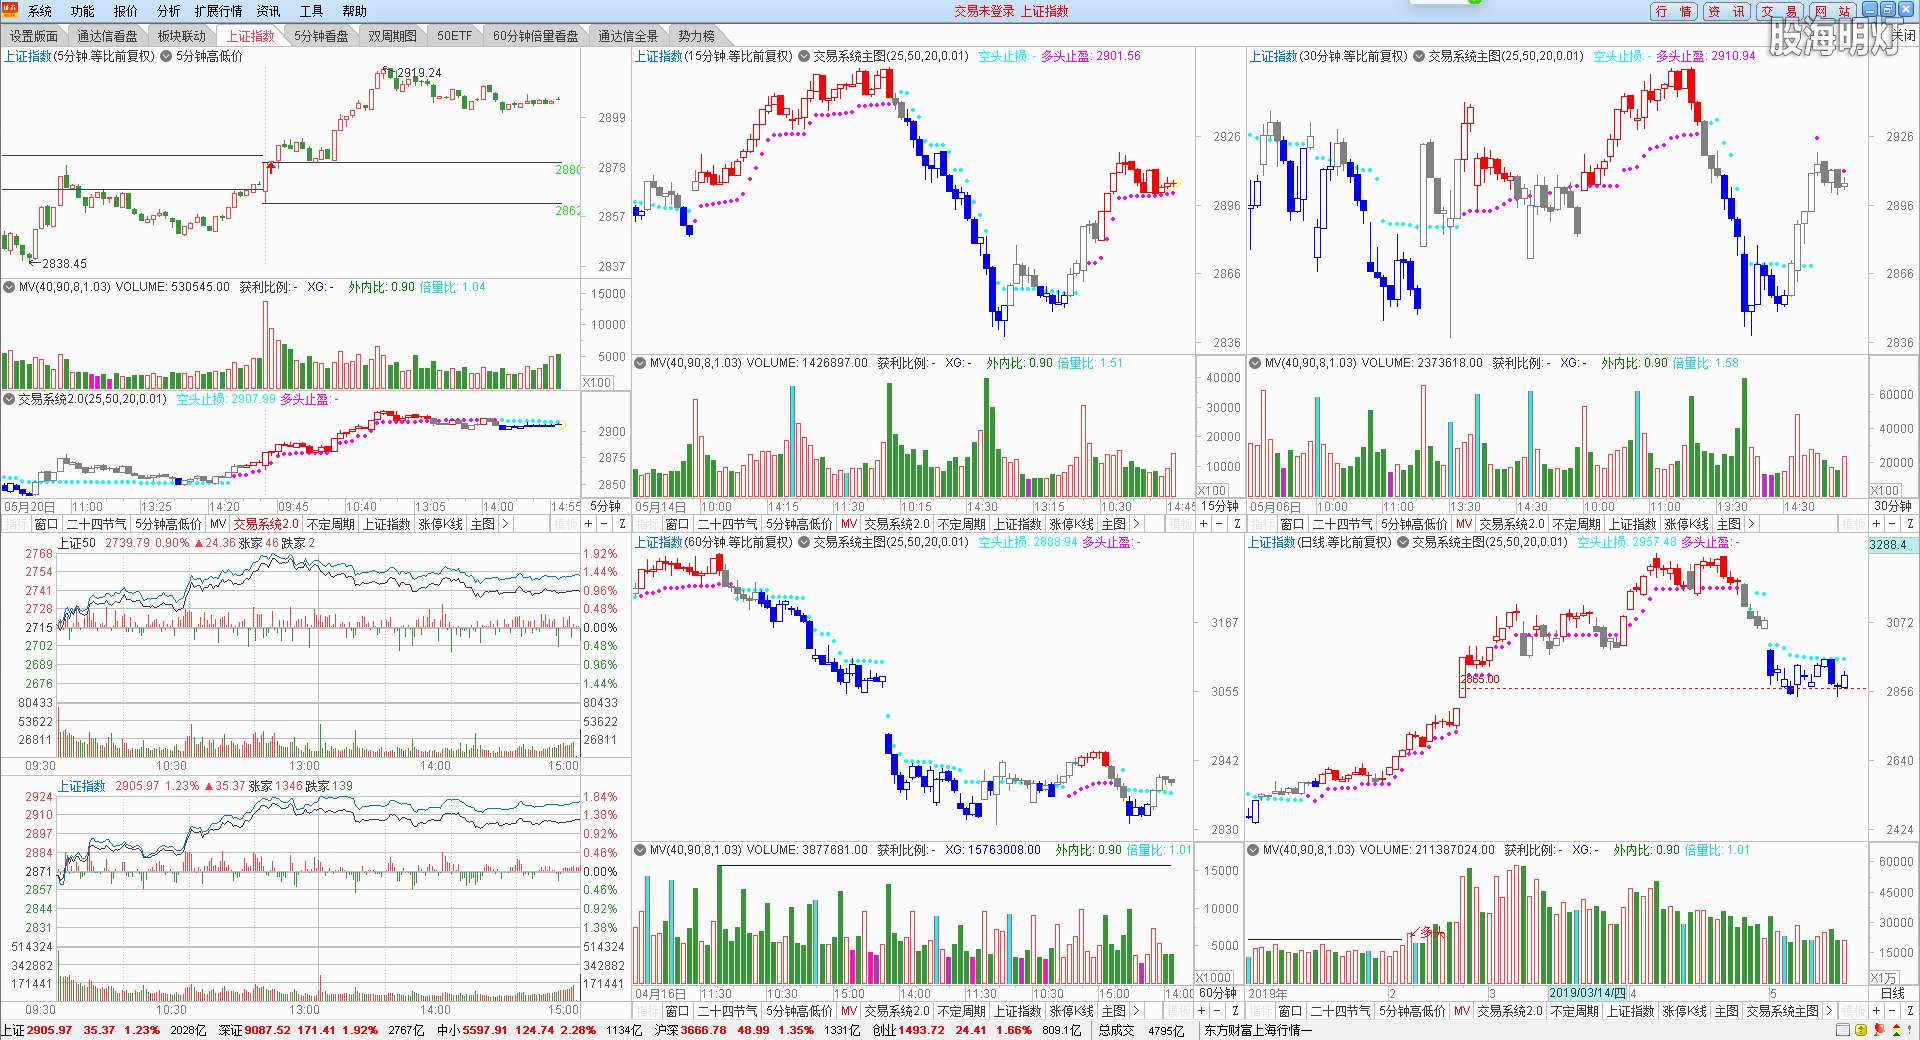Click the 交易未登录 上证指数 title text
This screenshot has width=1920, height=1040.
(x=1011, y=11)
